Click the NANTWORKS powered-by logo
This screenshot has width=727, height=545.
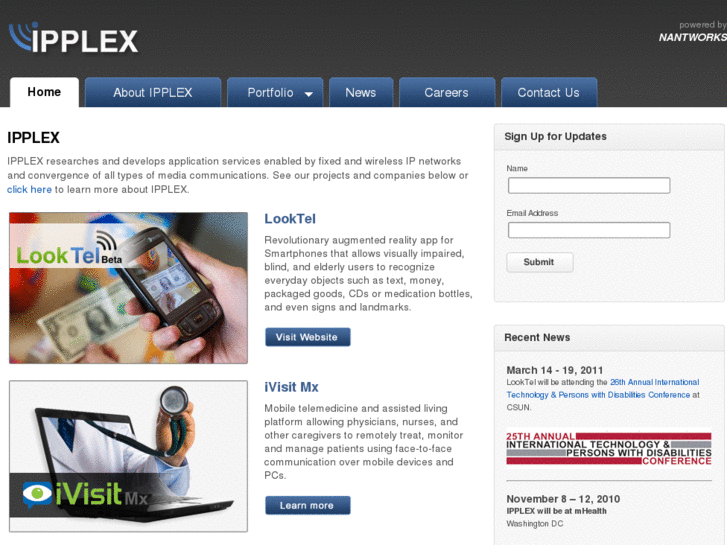(x=693, y=32)
